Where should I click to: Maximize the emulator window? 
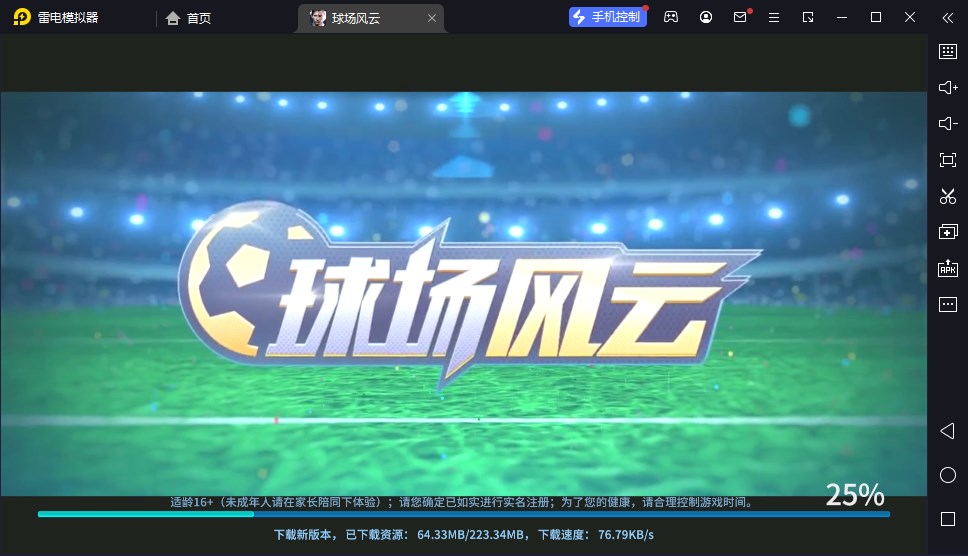point(875,17)
